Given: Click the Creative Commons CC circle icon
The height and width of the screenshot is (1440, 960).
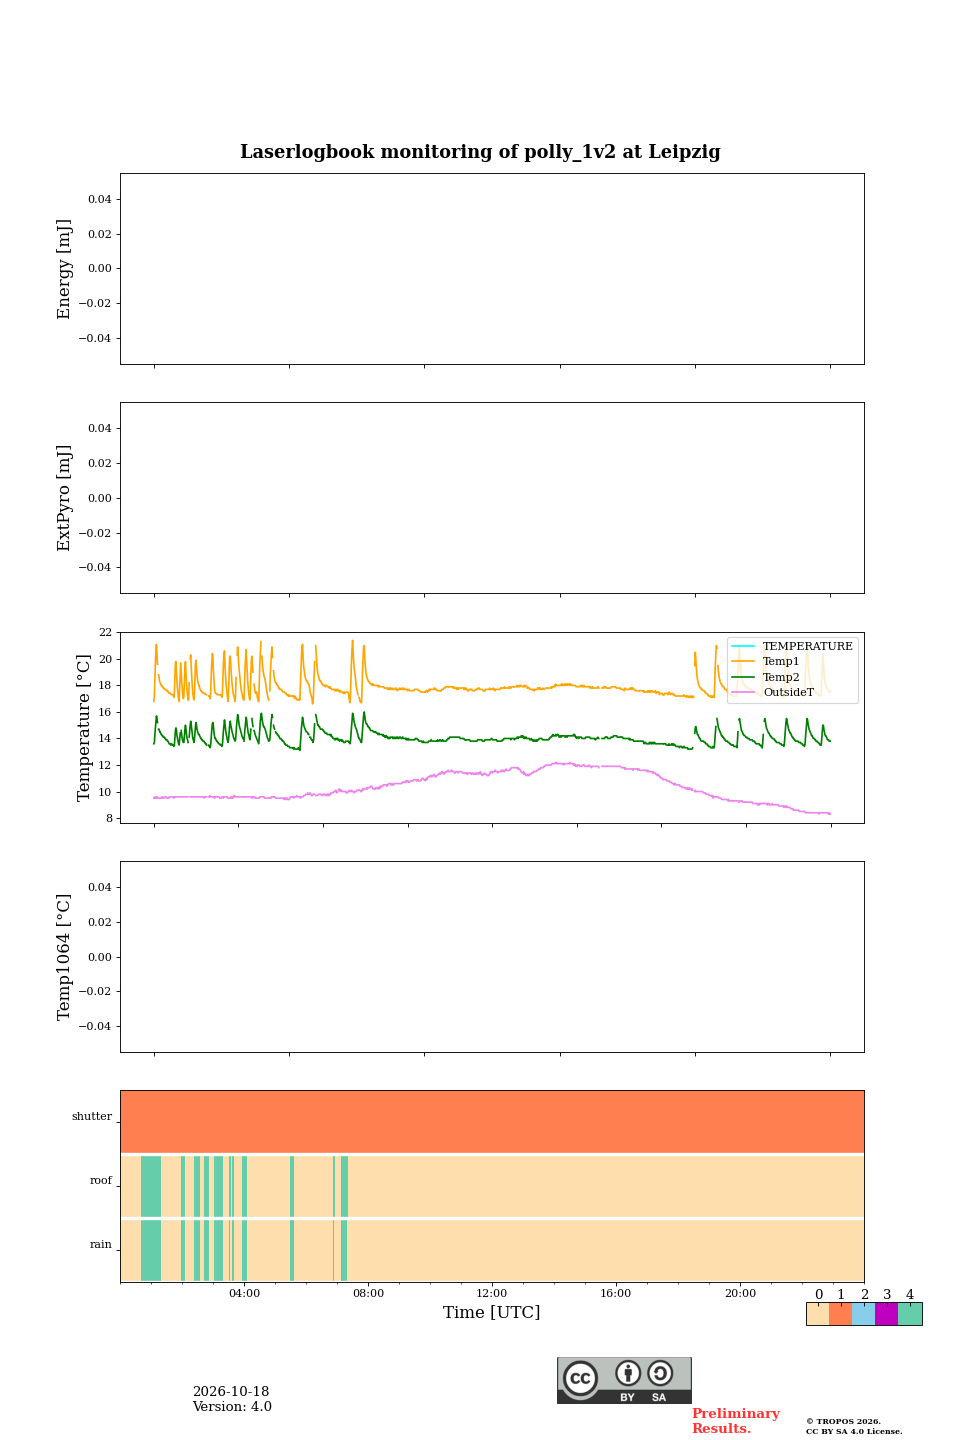Looking at the screenshot, I should pyautogui.click(x=580, y=1378).
